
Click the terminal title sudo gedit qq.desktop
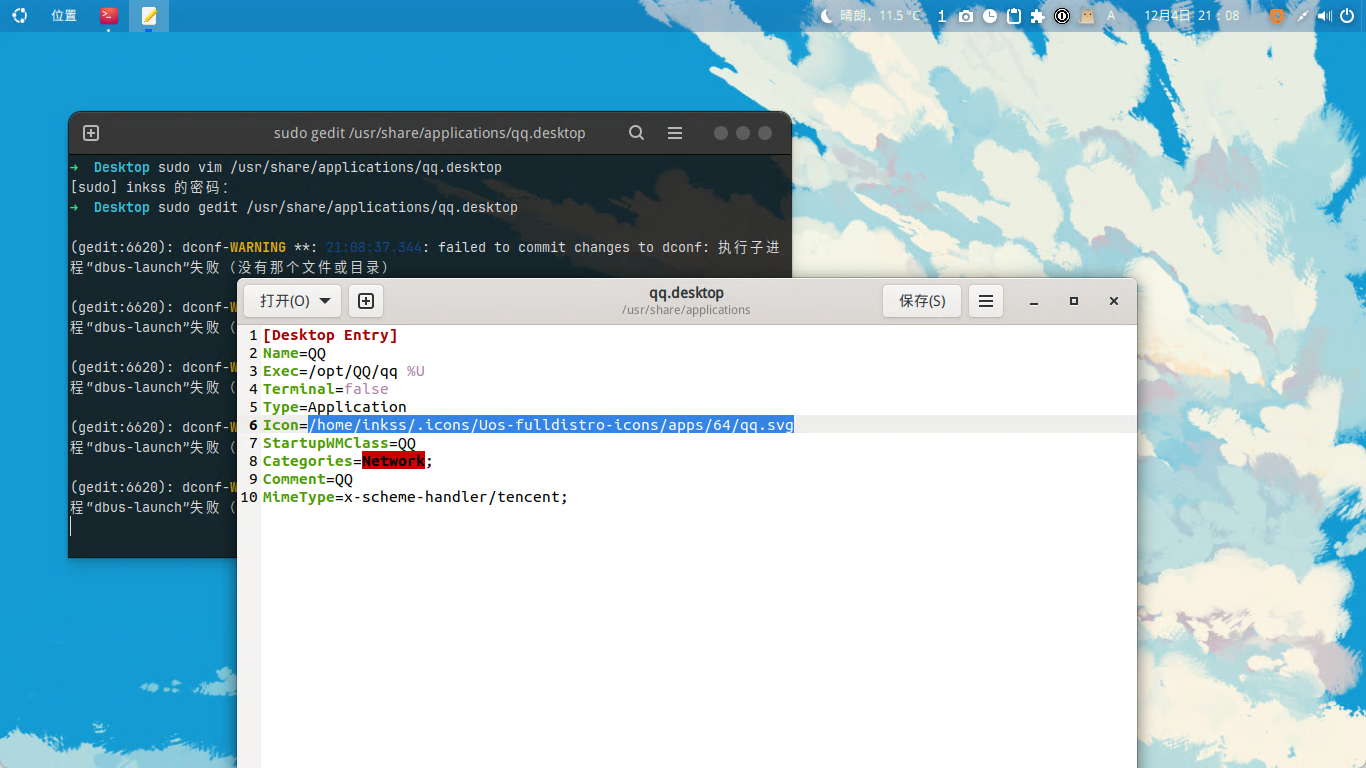pyautogui.click(x=430, y=133)
